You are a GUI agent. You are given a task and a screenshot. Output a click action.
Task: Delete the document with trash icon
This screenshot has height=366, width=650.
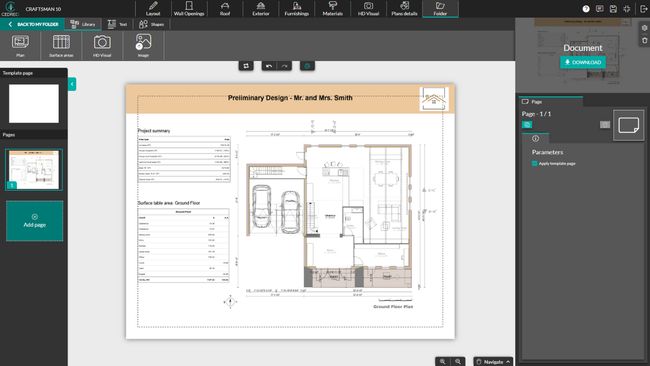(x=645, y=40)
